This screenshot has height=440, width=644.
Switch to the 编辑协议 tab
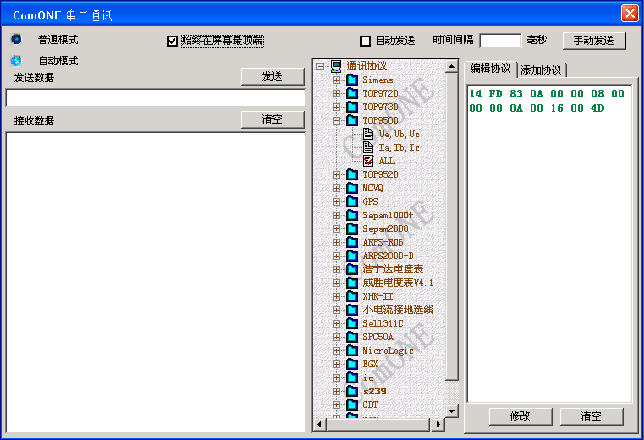pyautogui.click(x=490, y=68)
